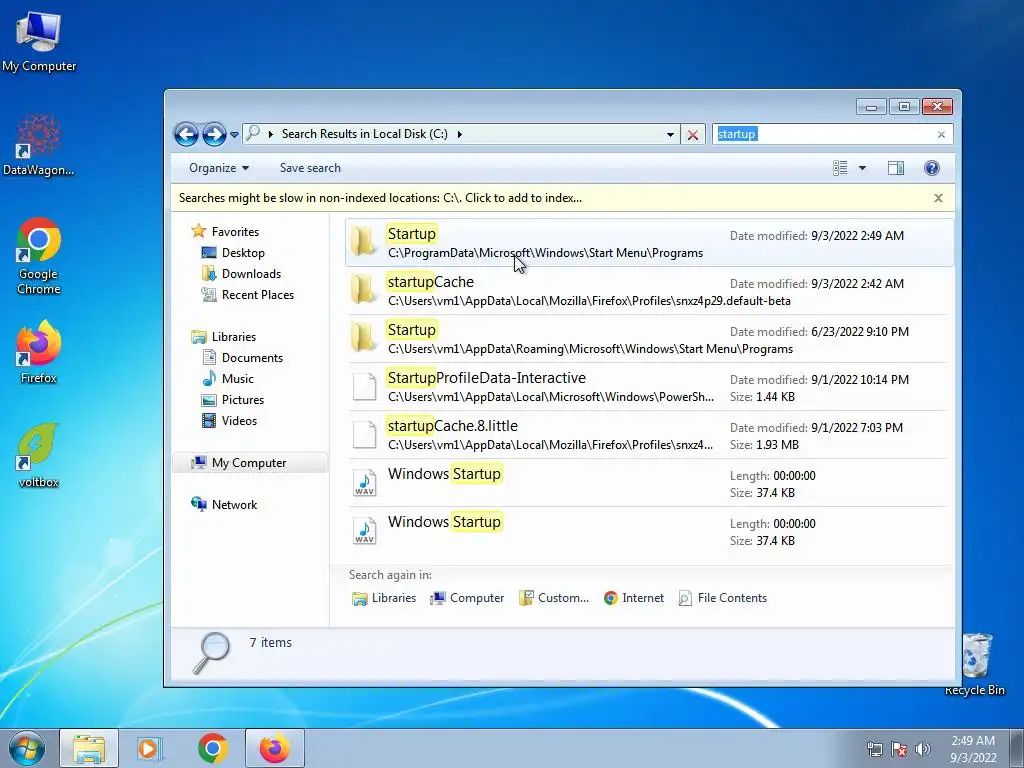Stop search with red X button
This screenshot has width=1024, height=768.
point(693,135)
